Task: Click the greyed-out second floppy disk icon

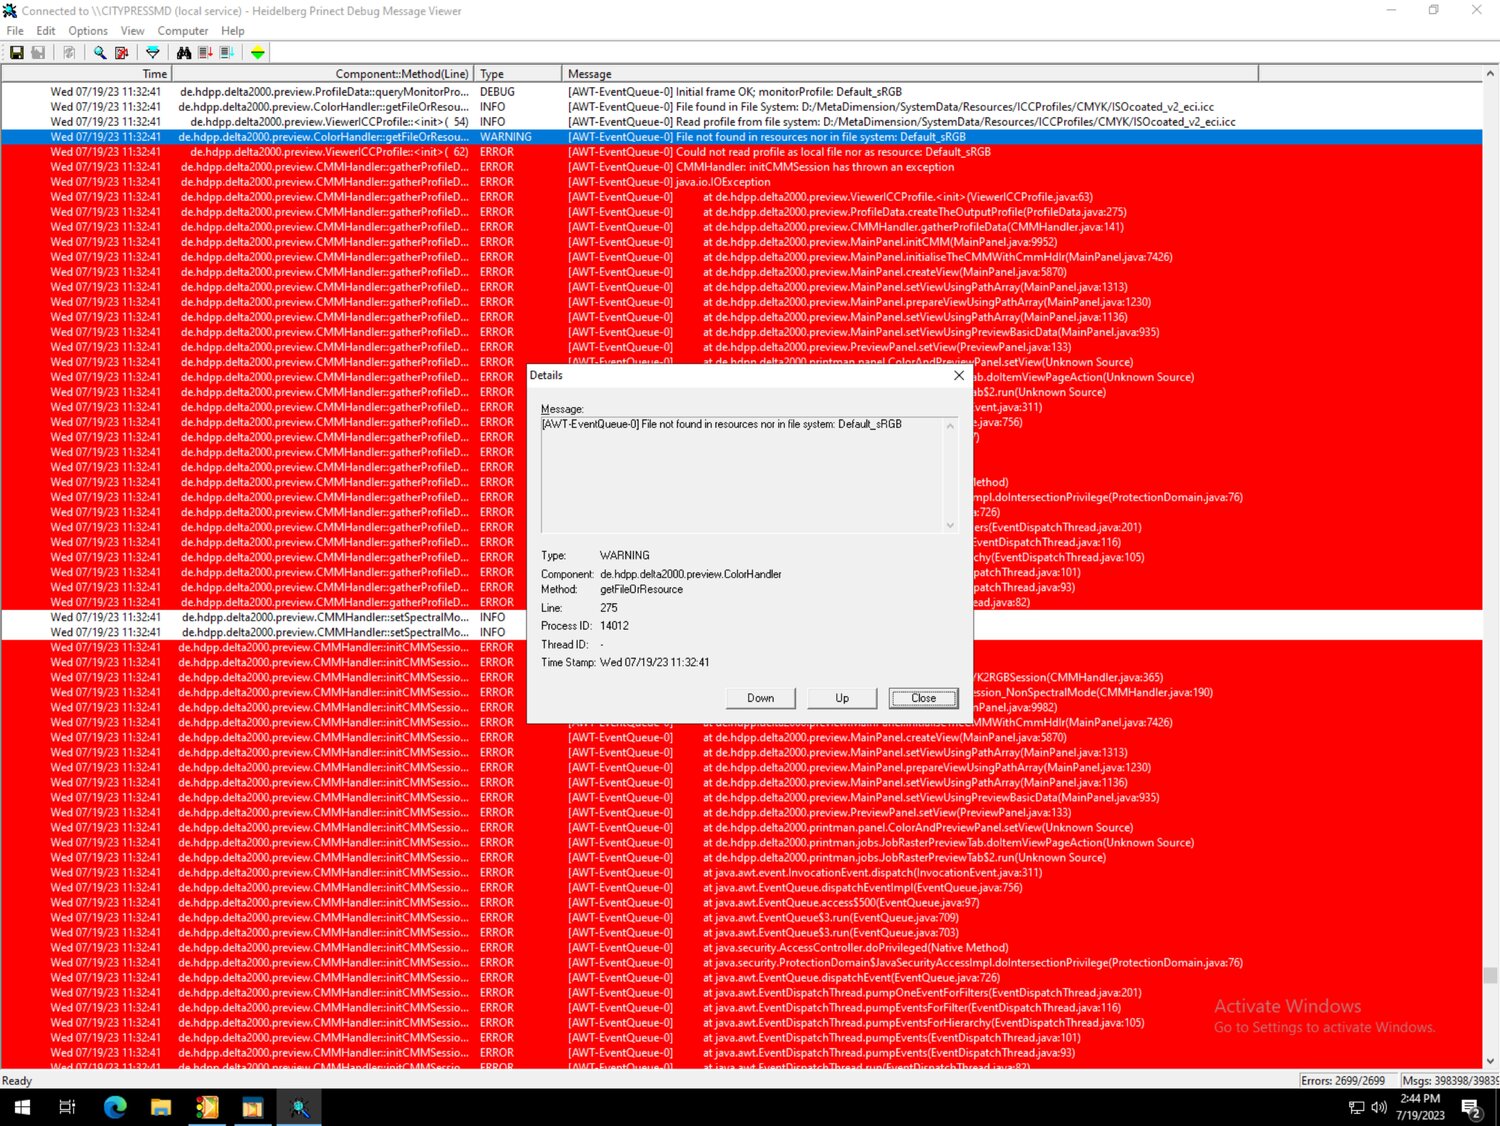Action: [x=38, y=52]
